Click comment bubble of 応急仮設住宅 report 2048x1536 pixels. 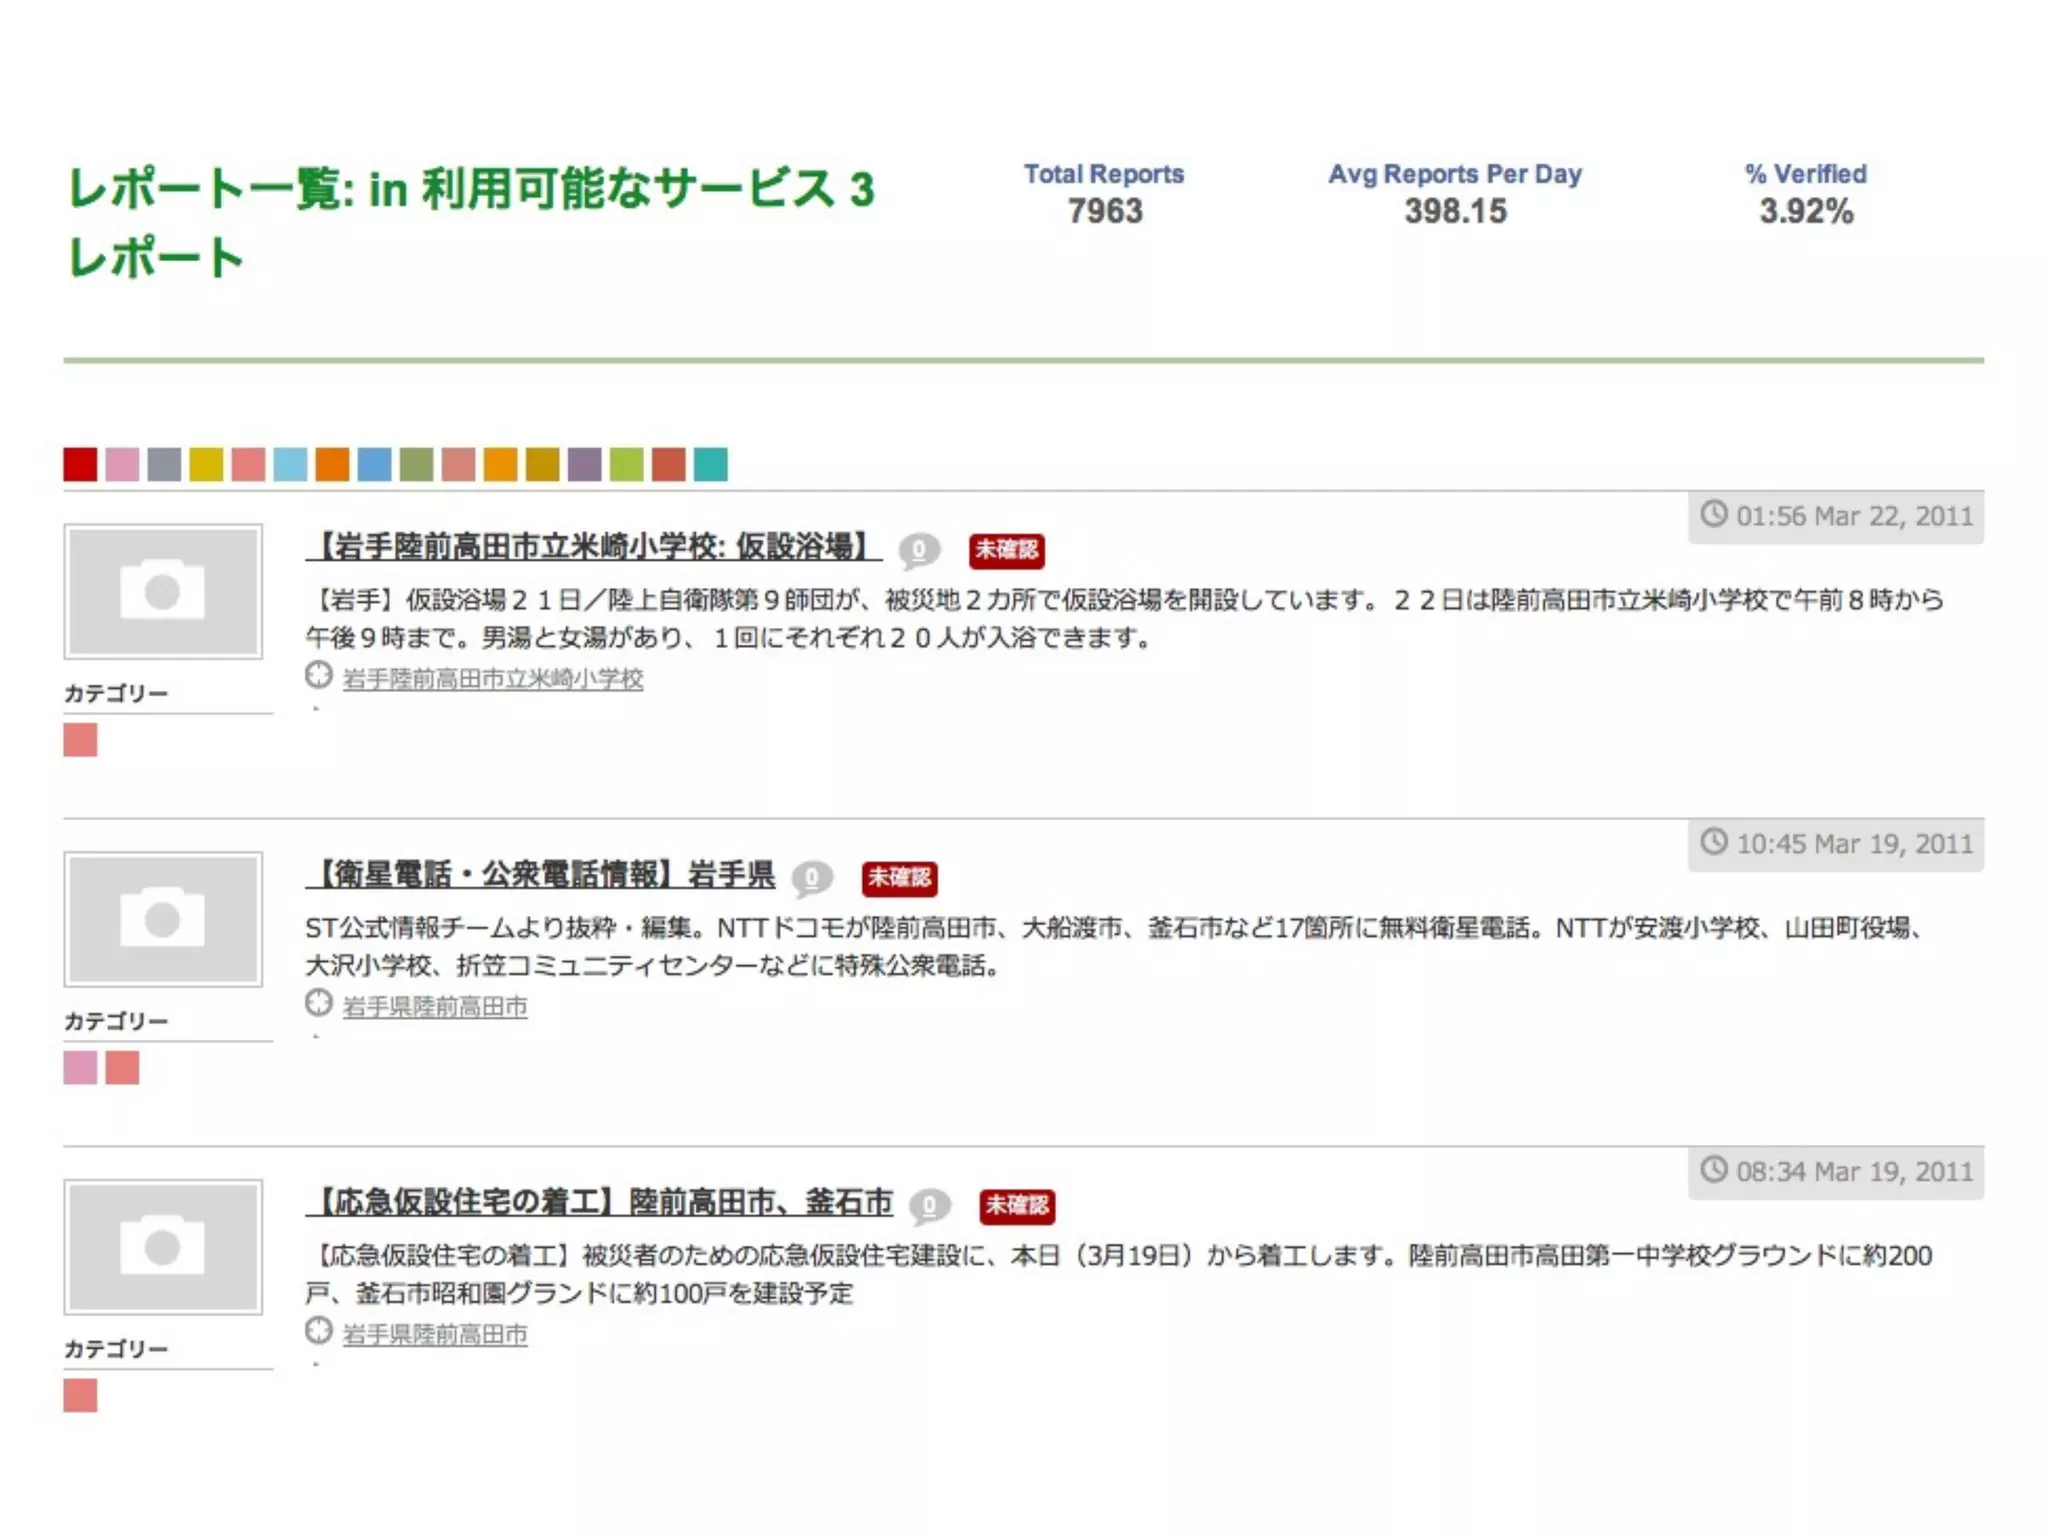pyautogui.click(x=929, y=1205)
